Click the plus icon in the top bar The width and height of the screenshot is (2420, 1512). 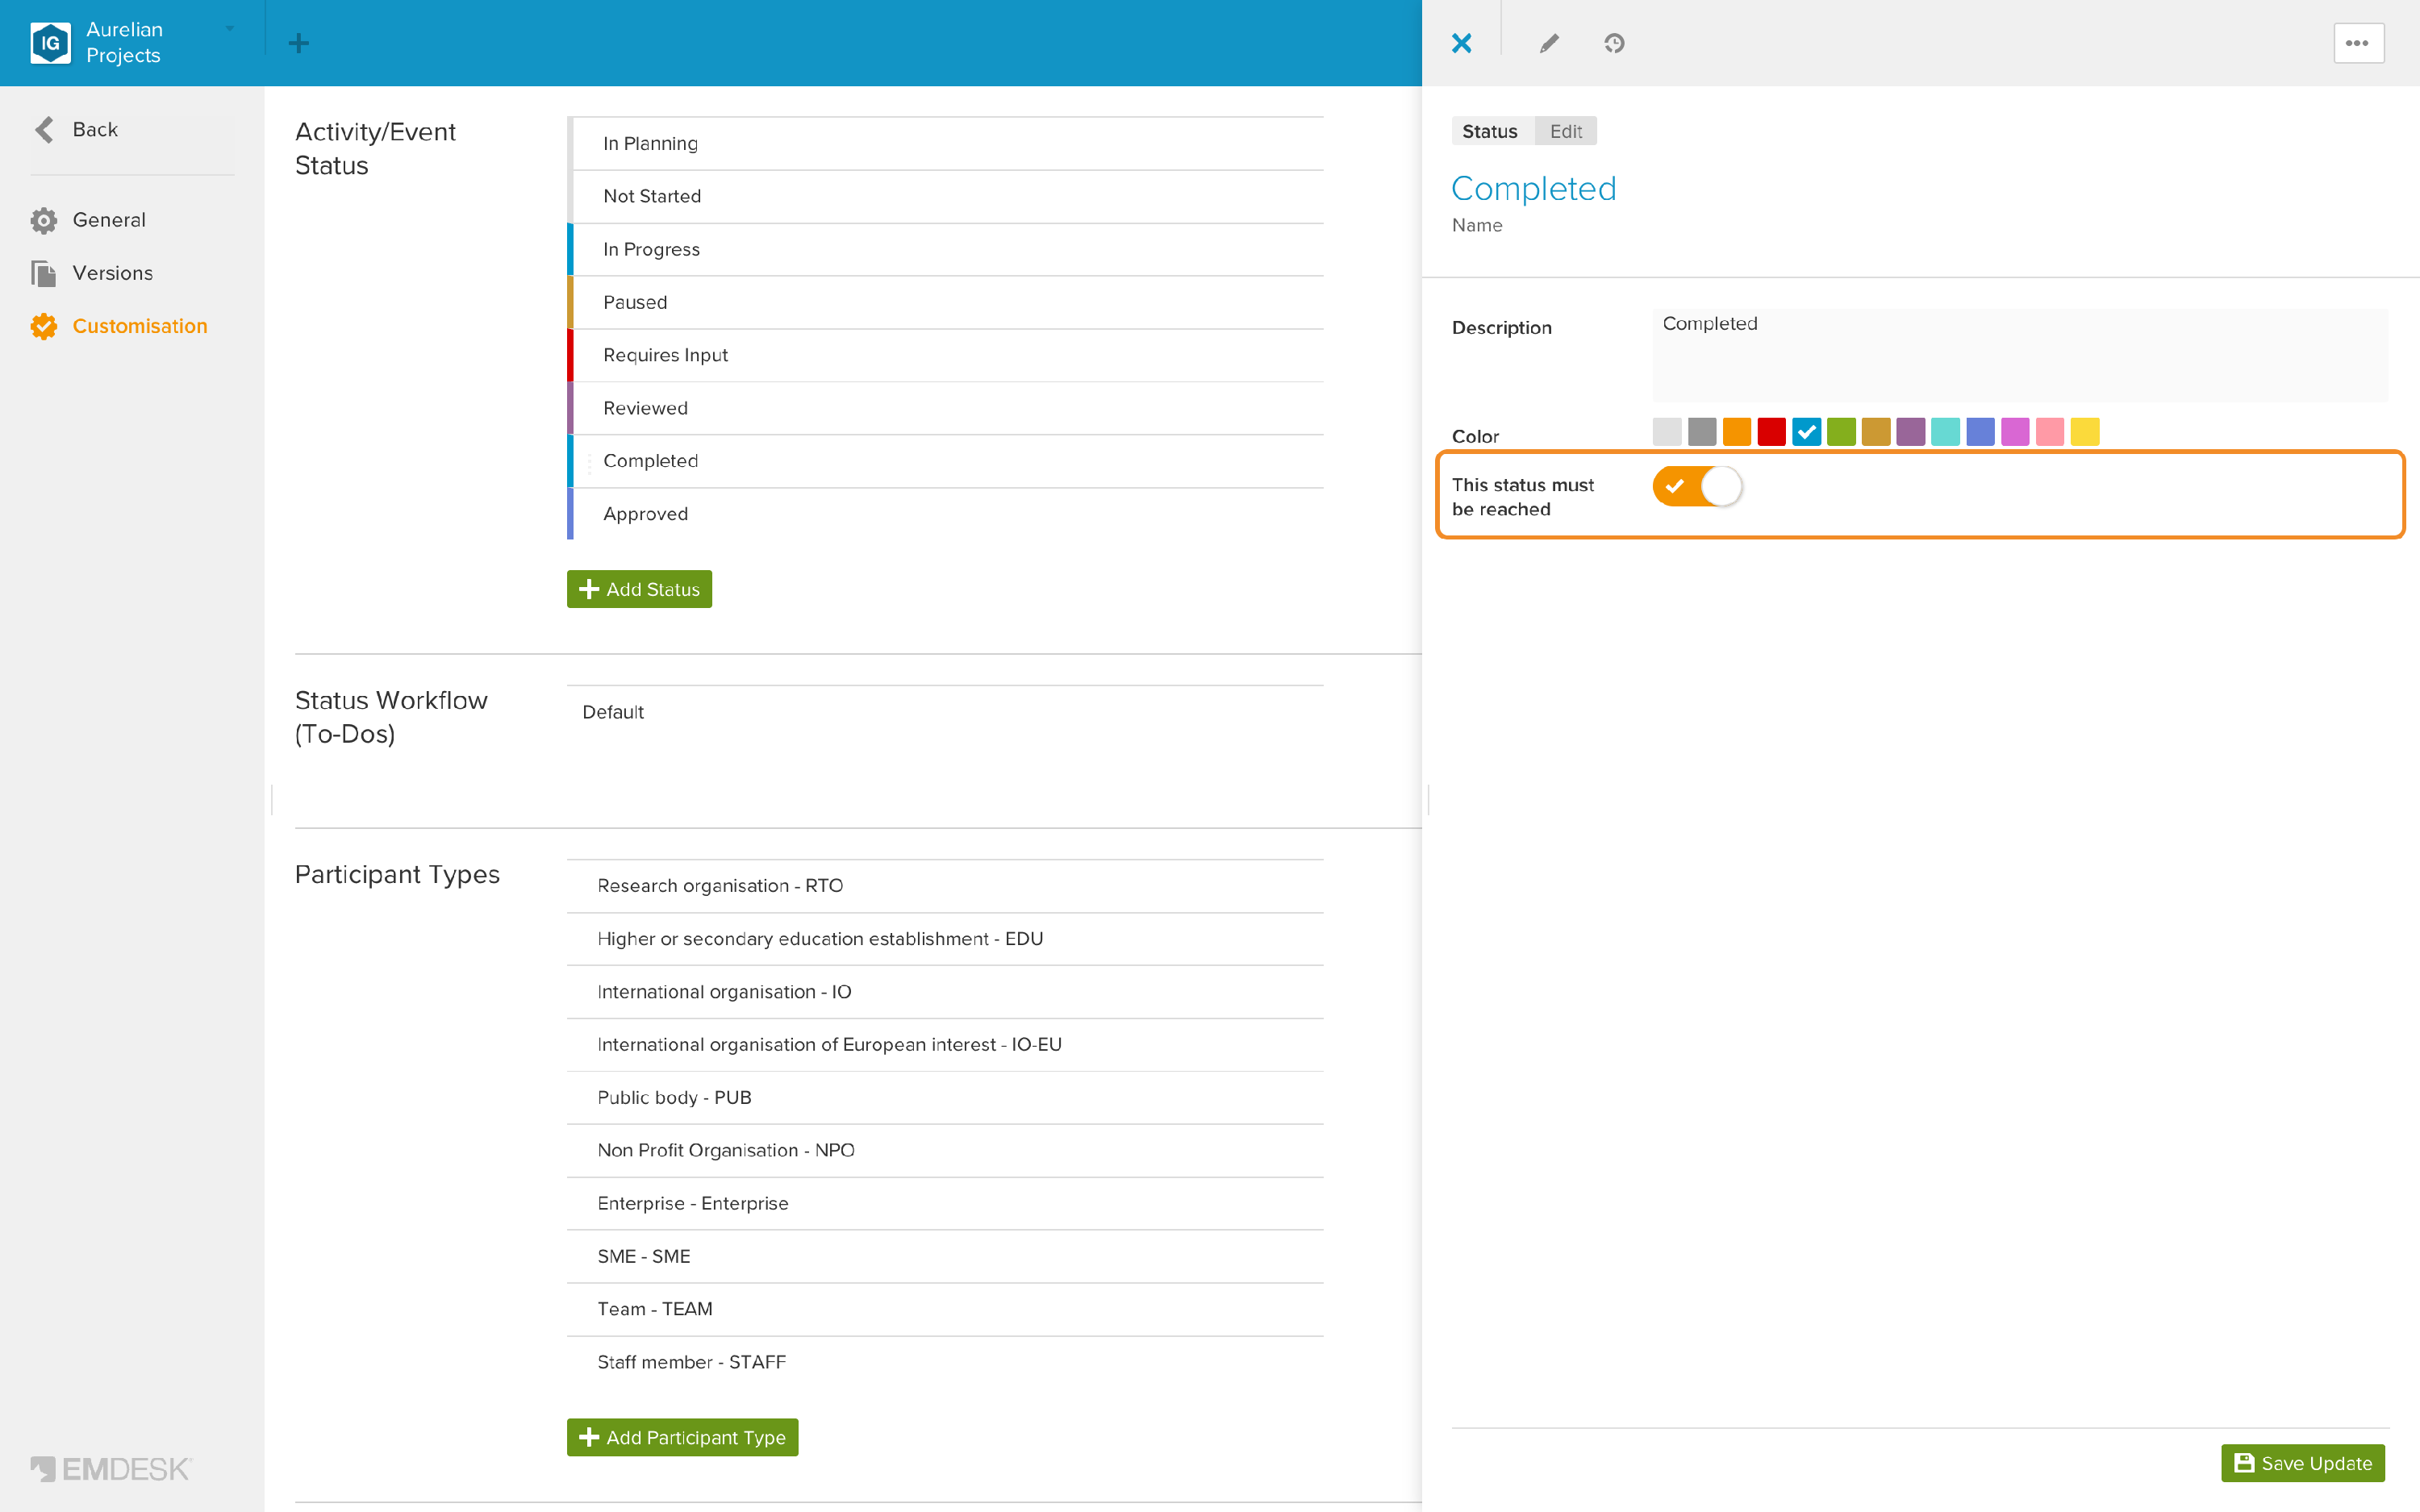click(x=298, y=43)
